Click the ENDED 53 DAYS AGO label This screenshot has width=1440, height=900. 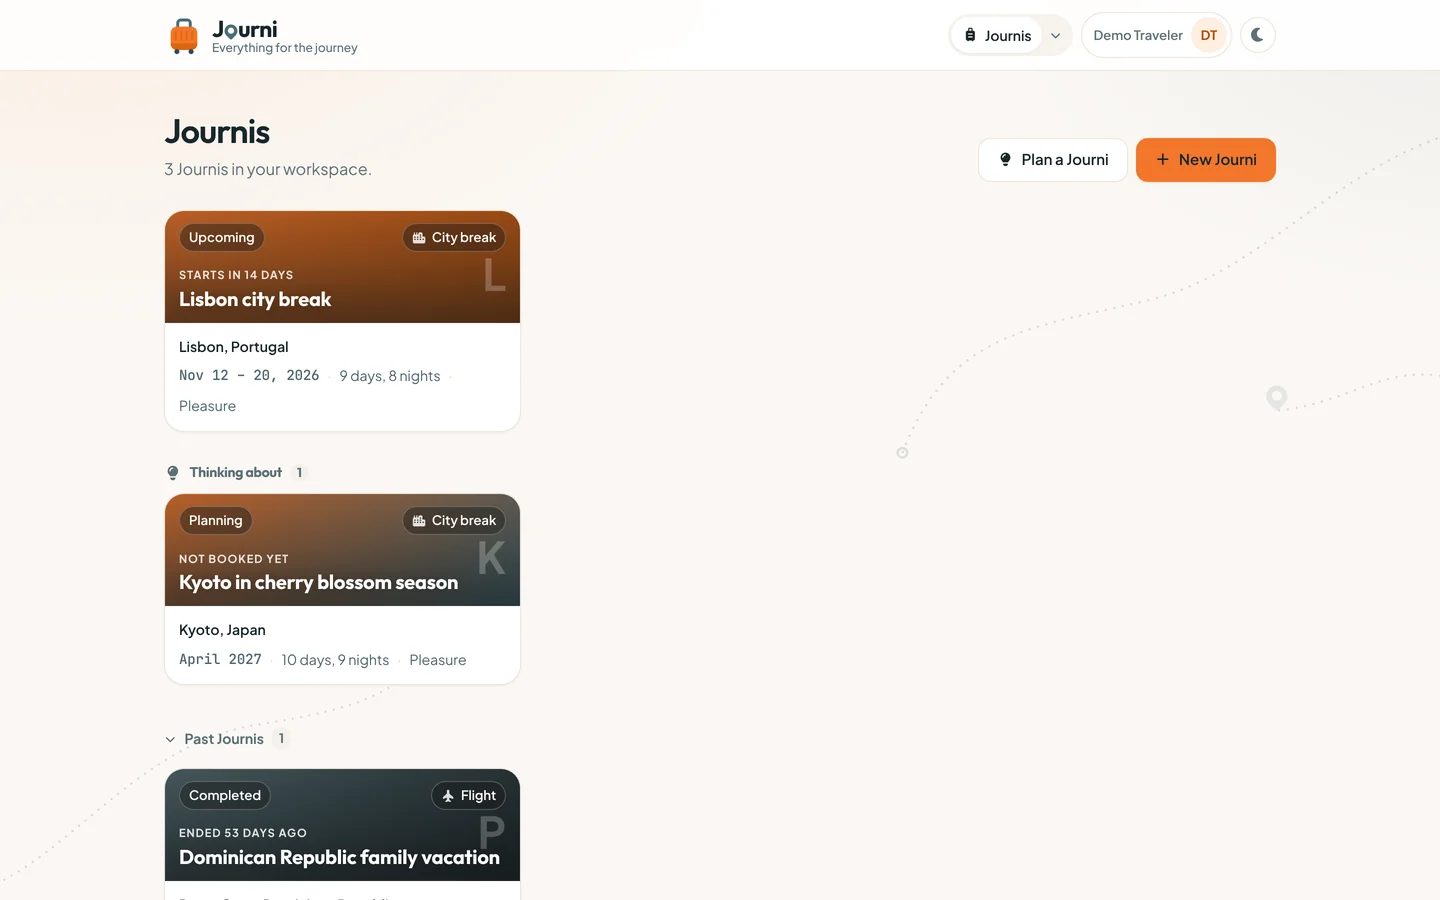click(243, 833)
